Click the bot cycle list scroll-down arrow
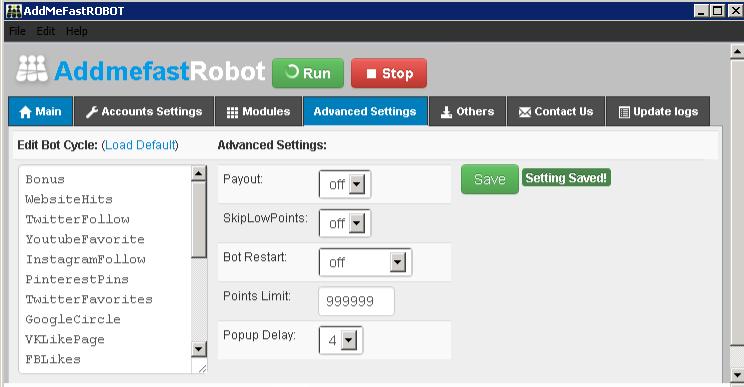This screenshot has width=744, height=387. (199, 350)
